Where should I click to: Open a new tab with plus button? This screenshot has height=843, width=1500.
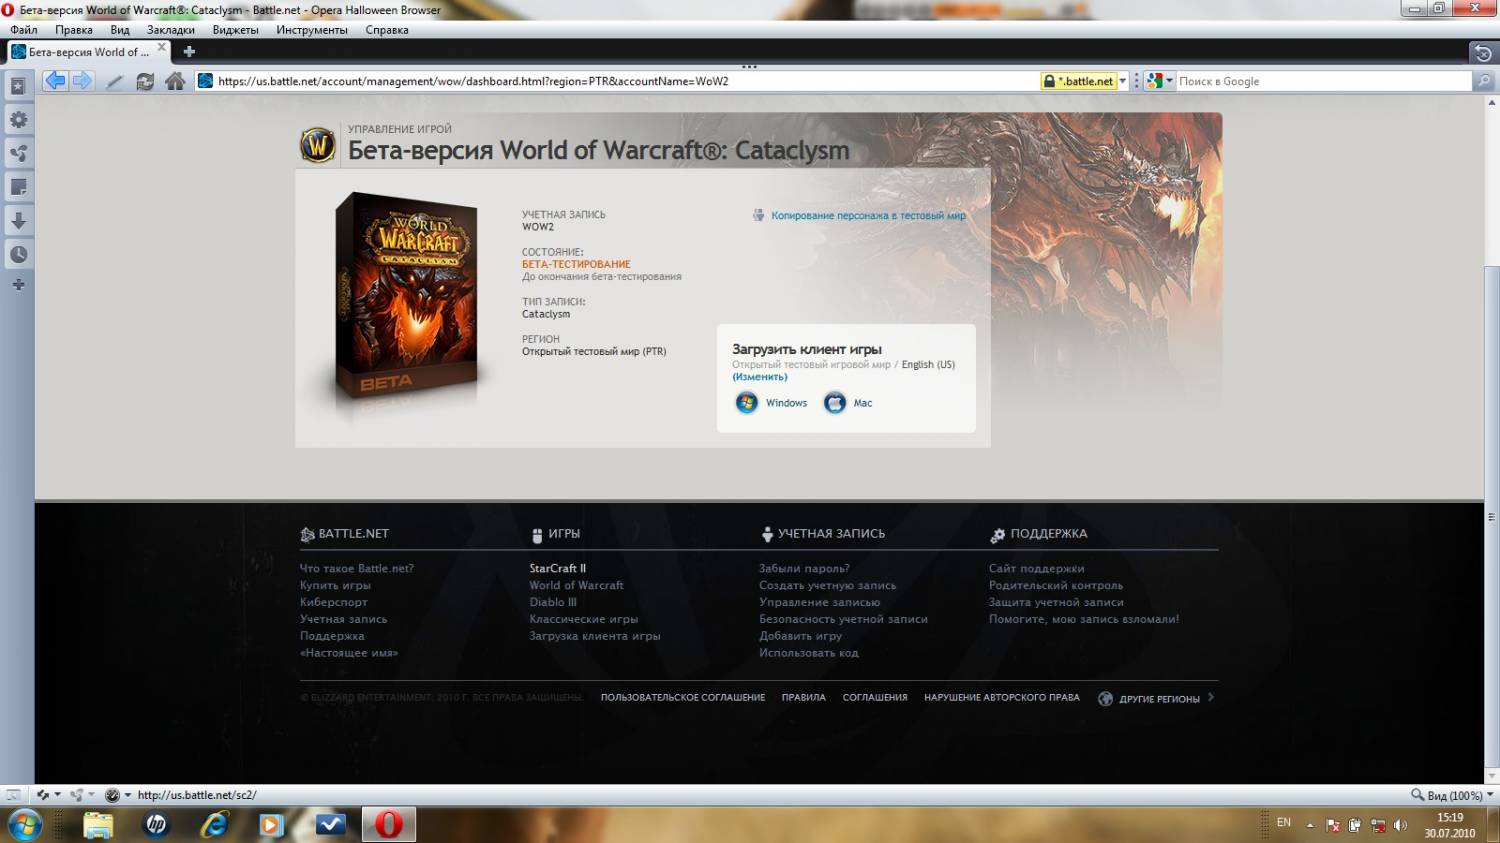tap(189, 51)
